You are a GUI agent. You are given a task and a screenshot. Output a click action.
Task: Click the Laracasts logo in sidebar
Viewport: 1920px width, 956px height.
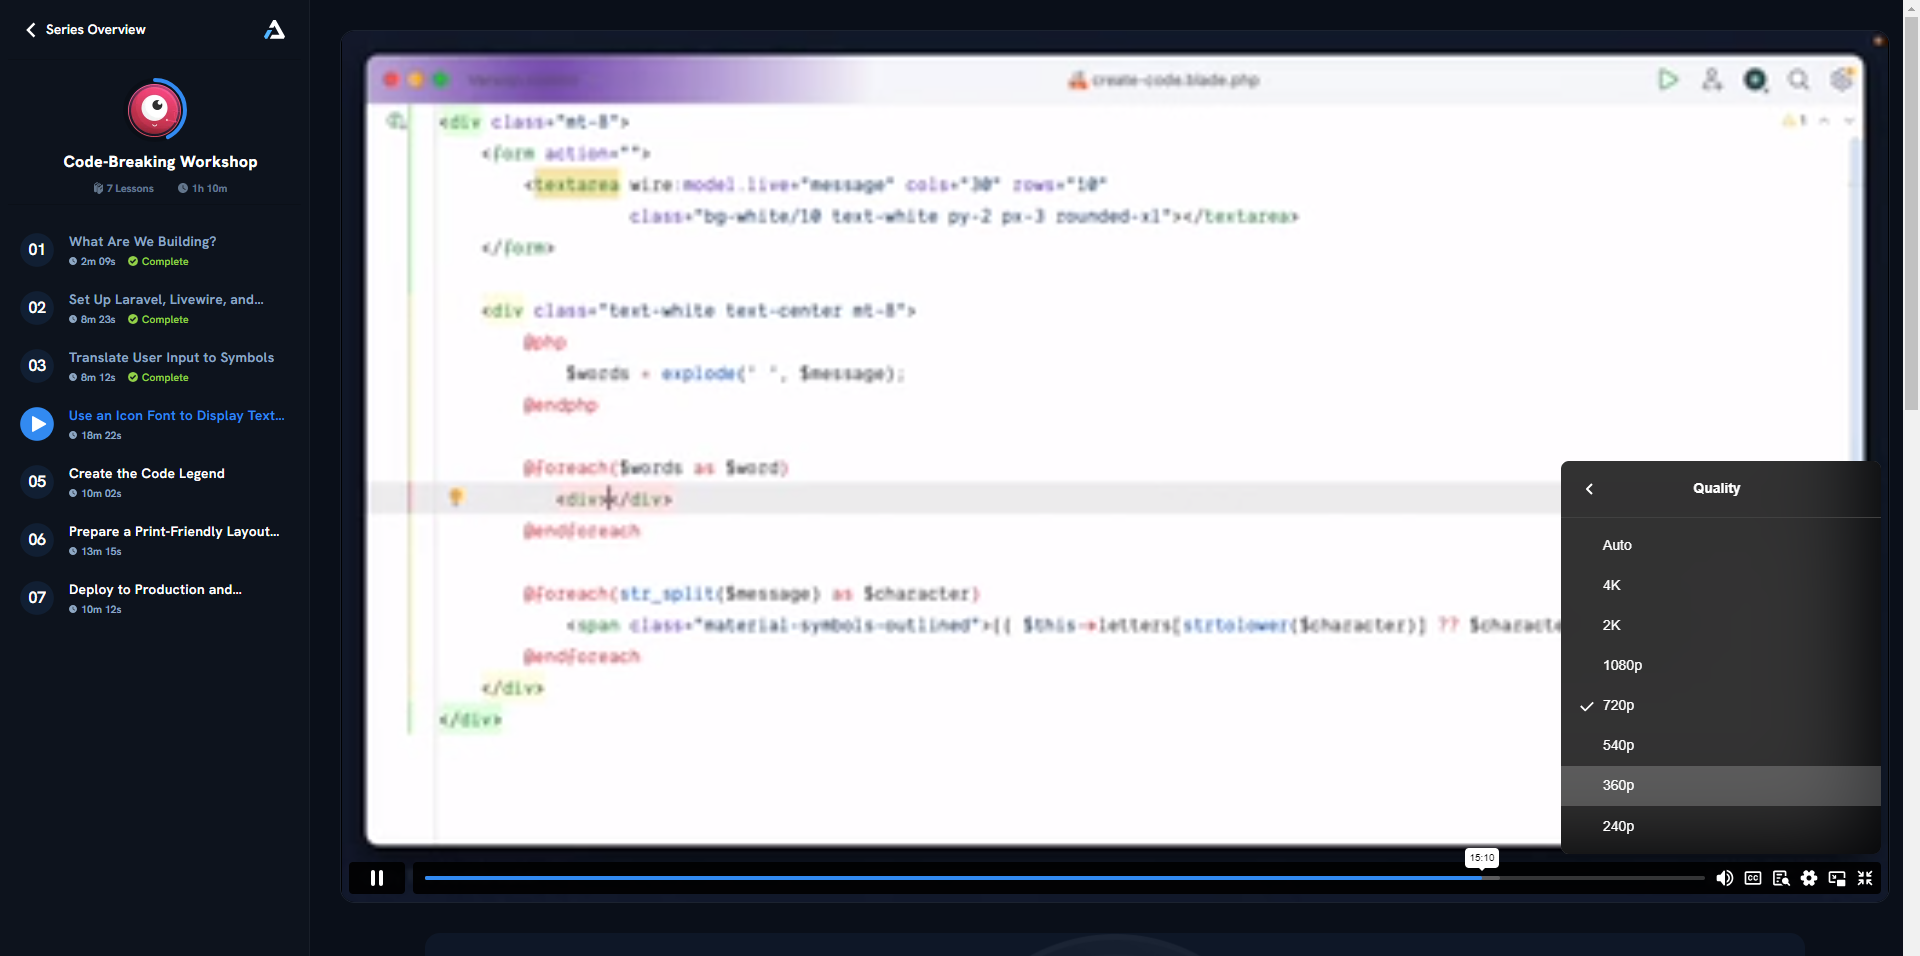pyautogui.click(x=274, y=30)
